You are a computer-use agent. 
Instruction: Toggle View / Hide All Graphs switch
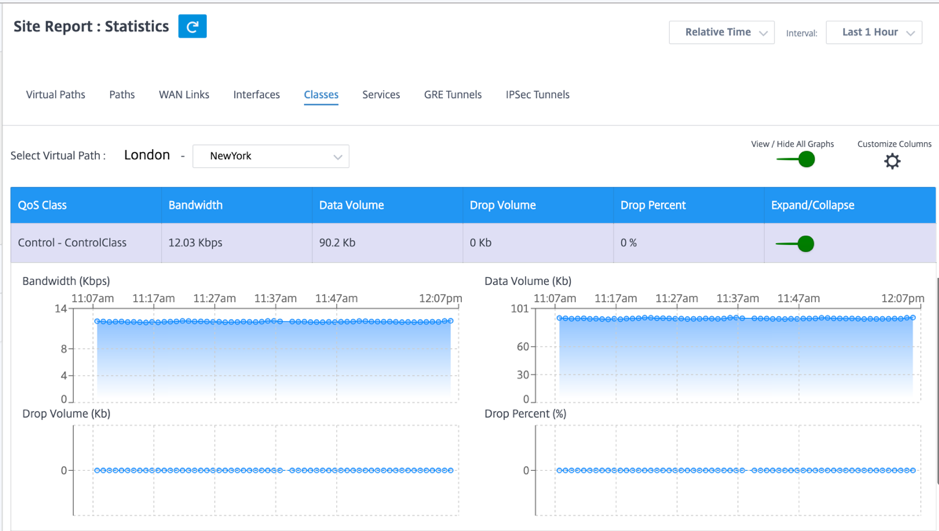click(x=796, y=159)
